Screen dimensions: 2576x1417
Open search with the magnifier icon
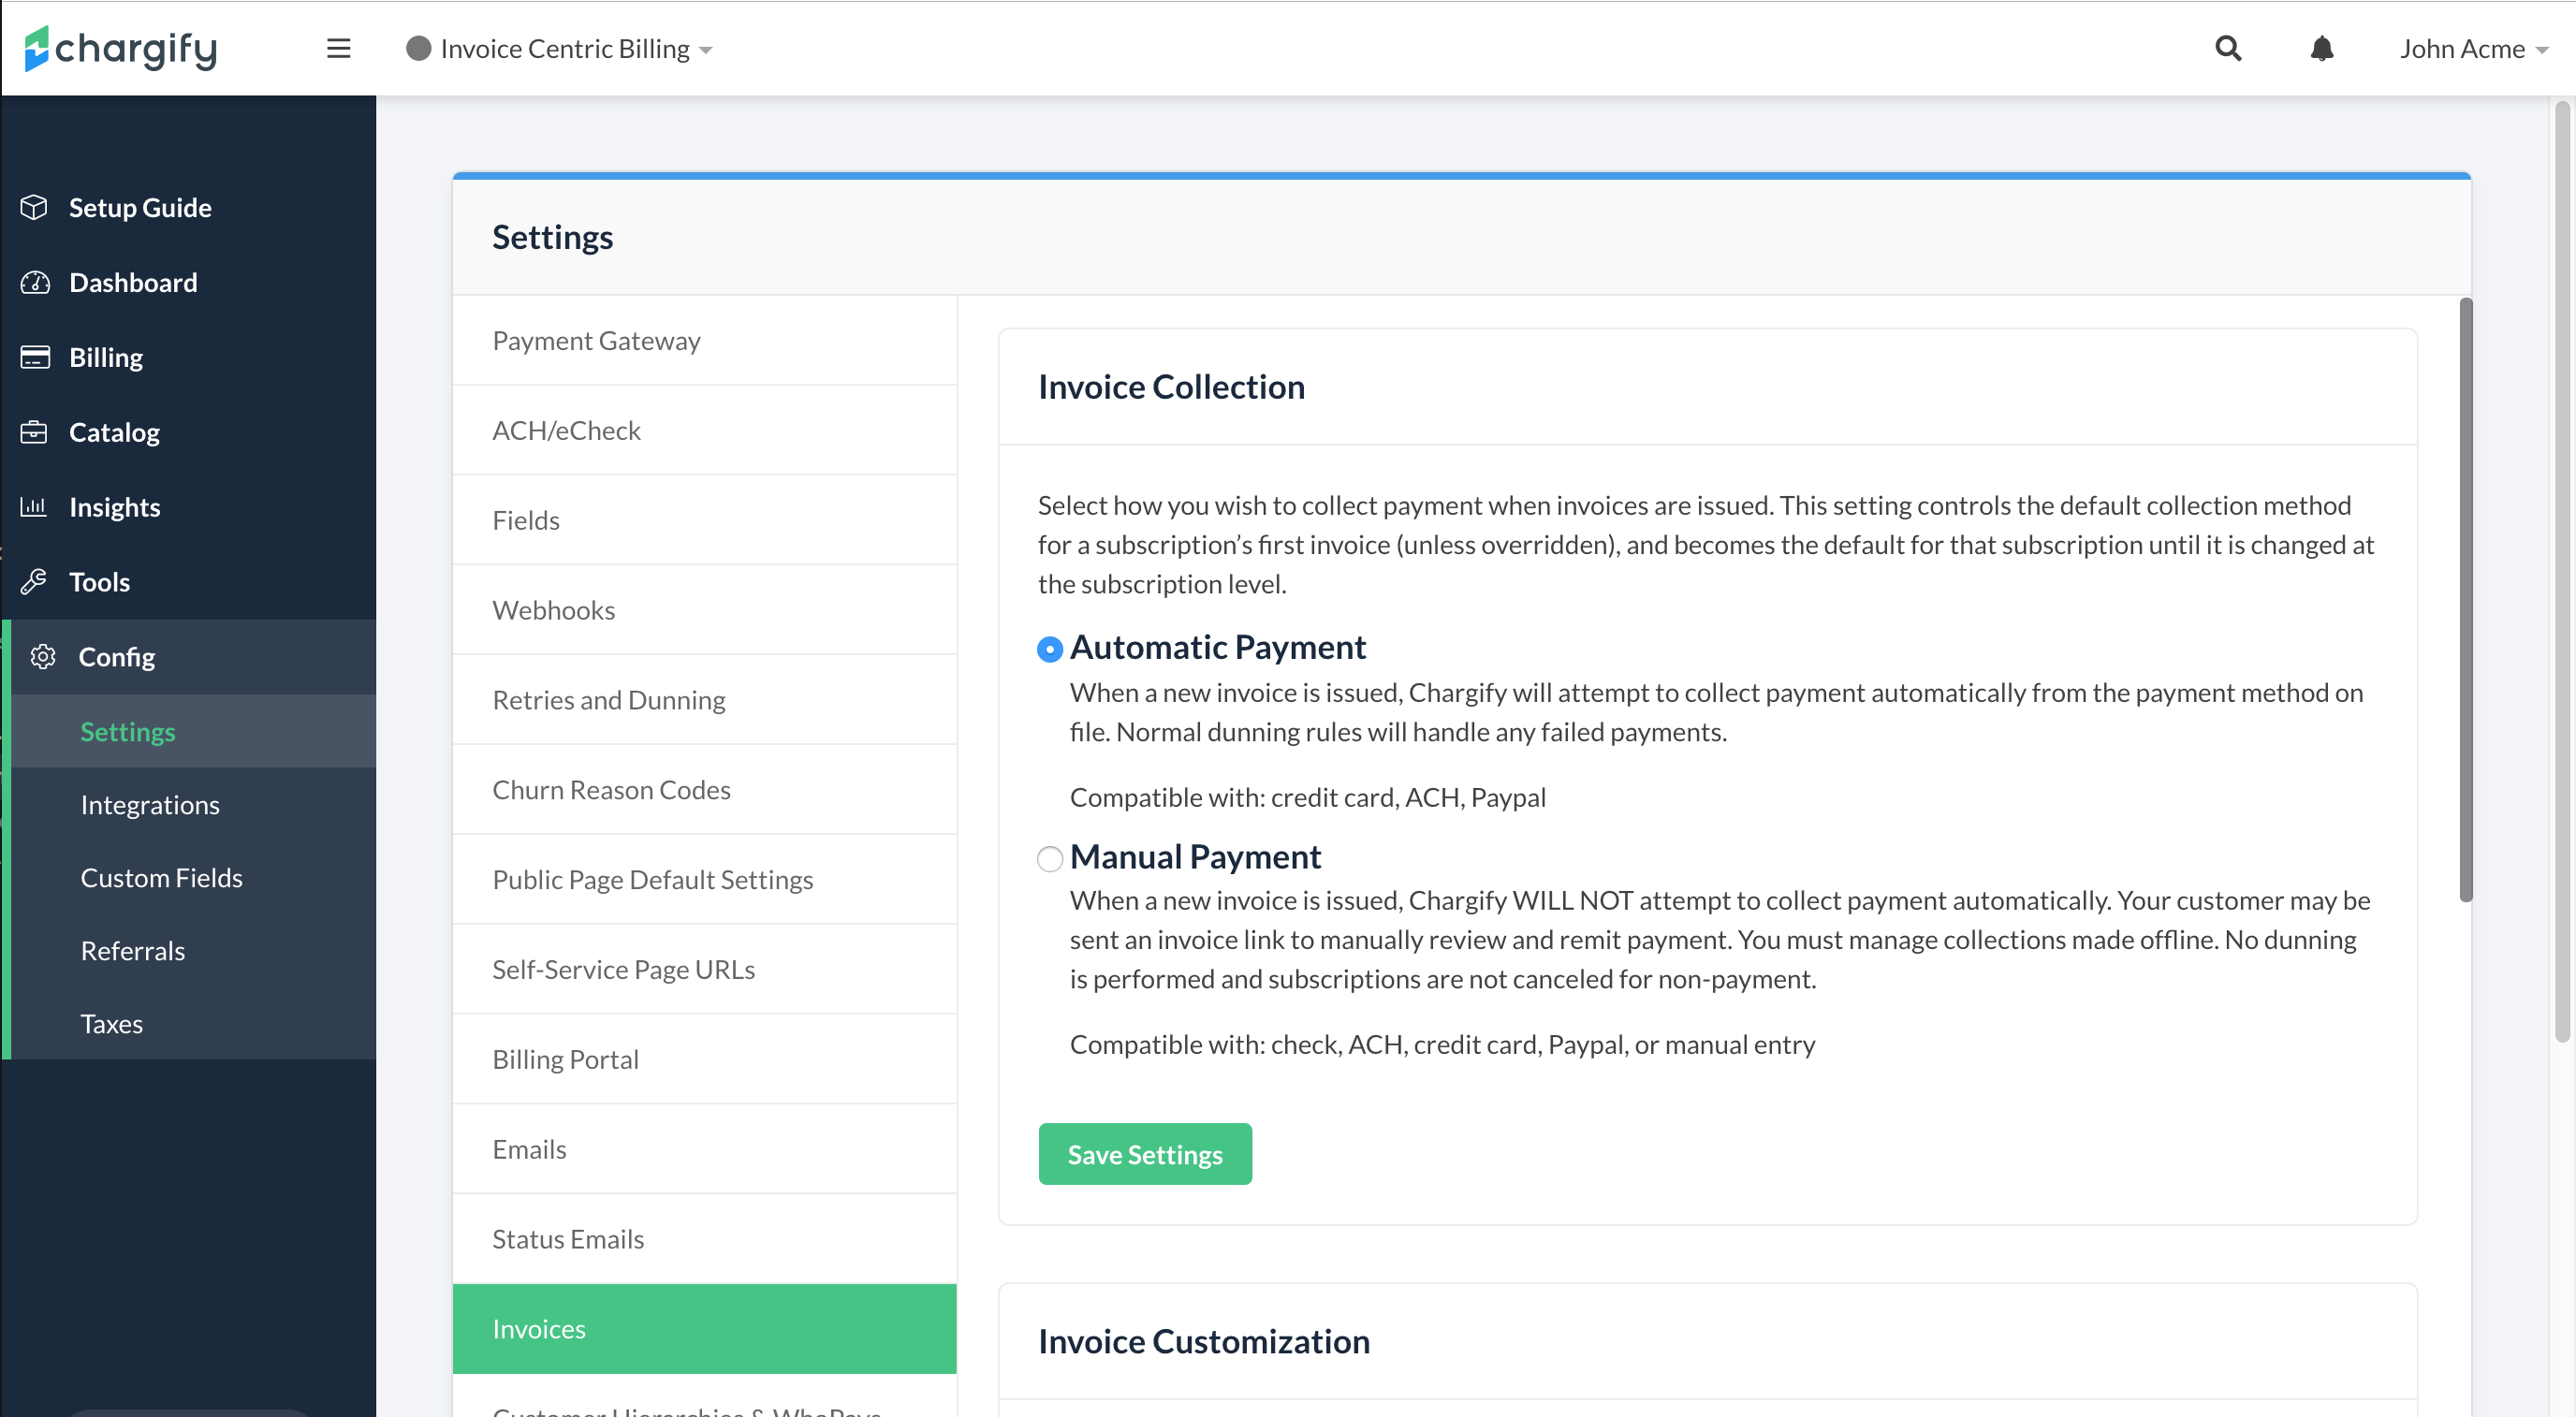click(x=2228, y=48)
